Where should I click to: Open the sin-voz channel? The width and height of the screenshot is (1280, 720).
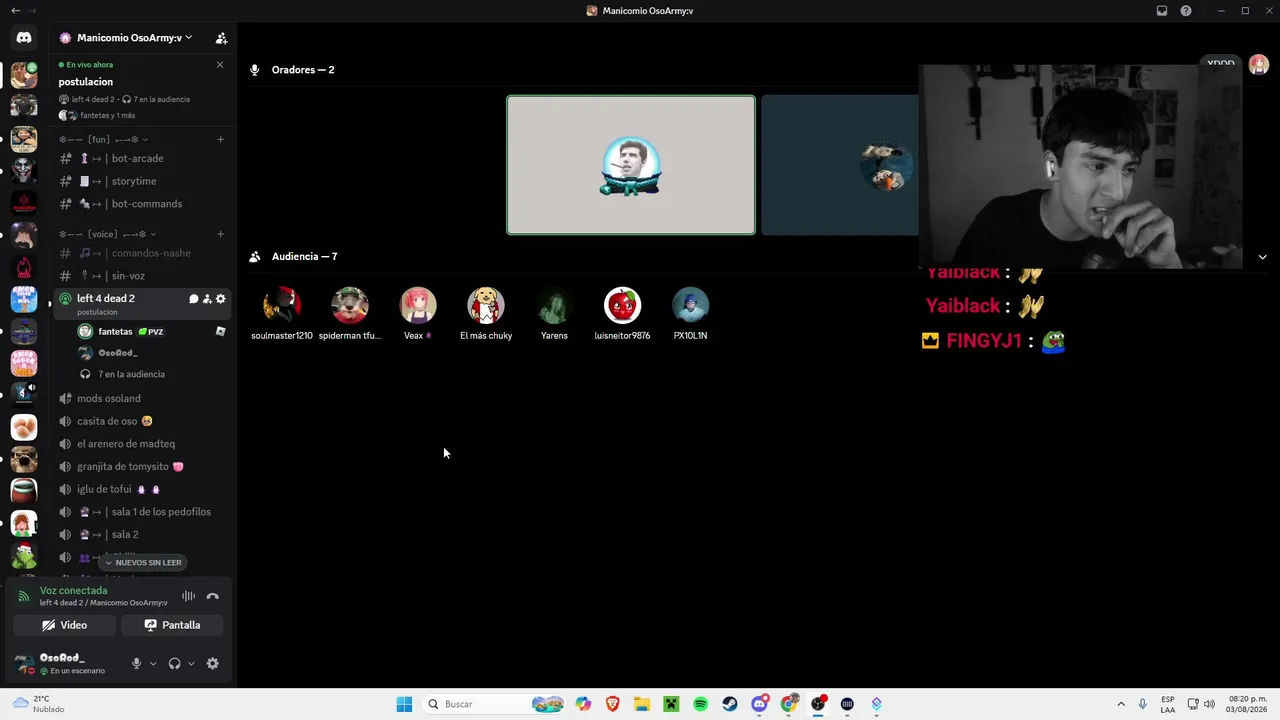pyautogui.click(x=140, y=276)
